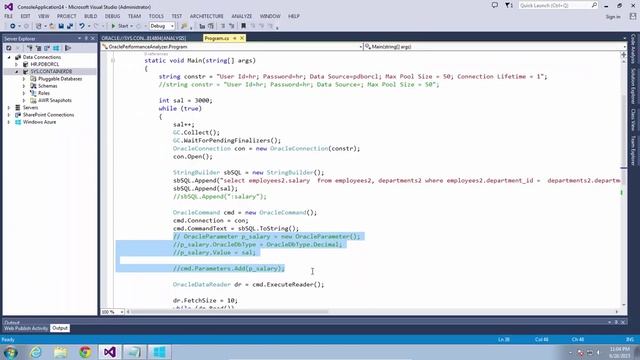Click the Find in Files toolbar icon
The height and width of the screenshot is (360, 640).
(x=184, y=26)
